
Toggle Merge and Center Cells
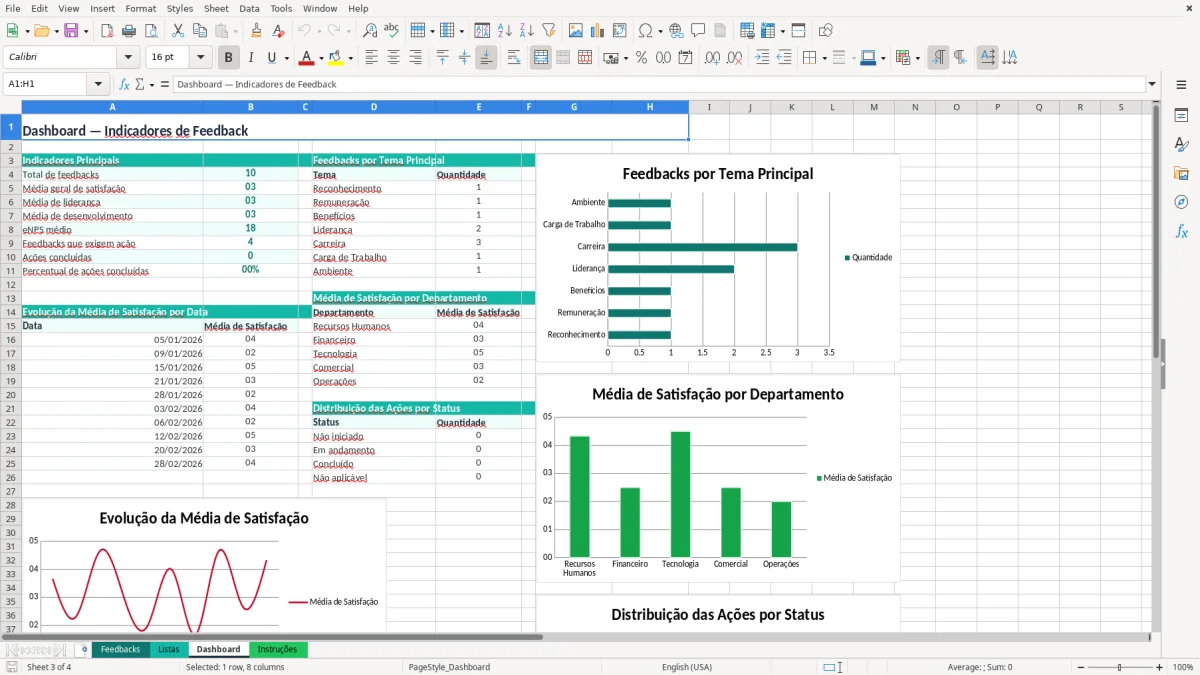(x=541, y=58)
